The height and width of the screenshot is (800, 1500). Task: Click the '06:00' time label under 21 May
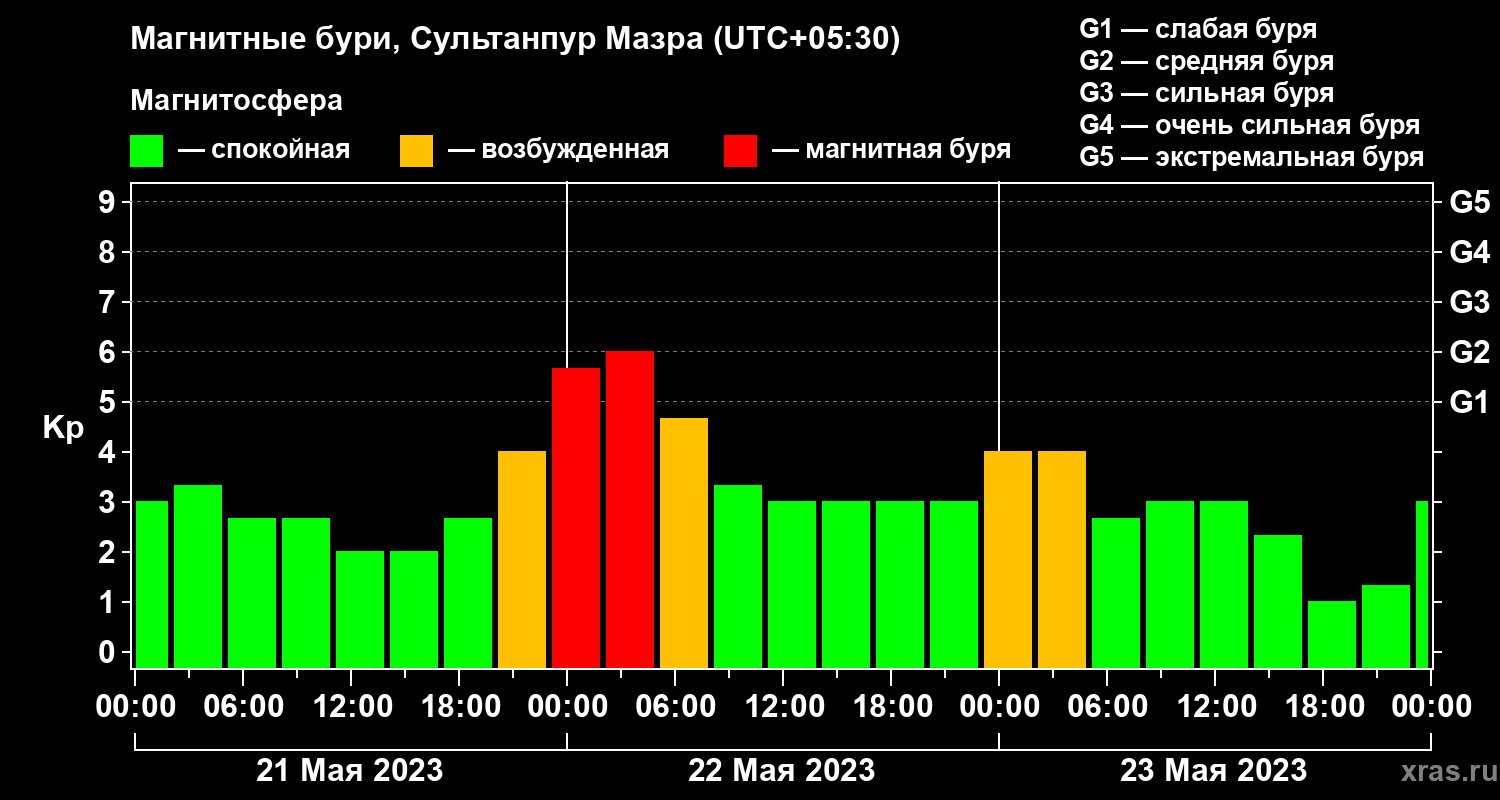(243, 707)
